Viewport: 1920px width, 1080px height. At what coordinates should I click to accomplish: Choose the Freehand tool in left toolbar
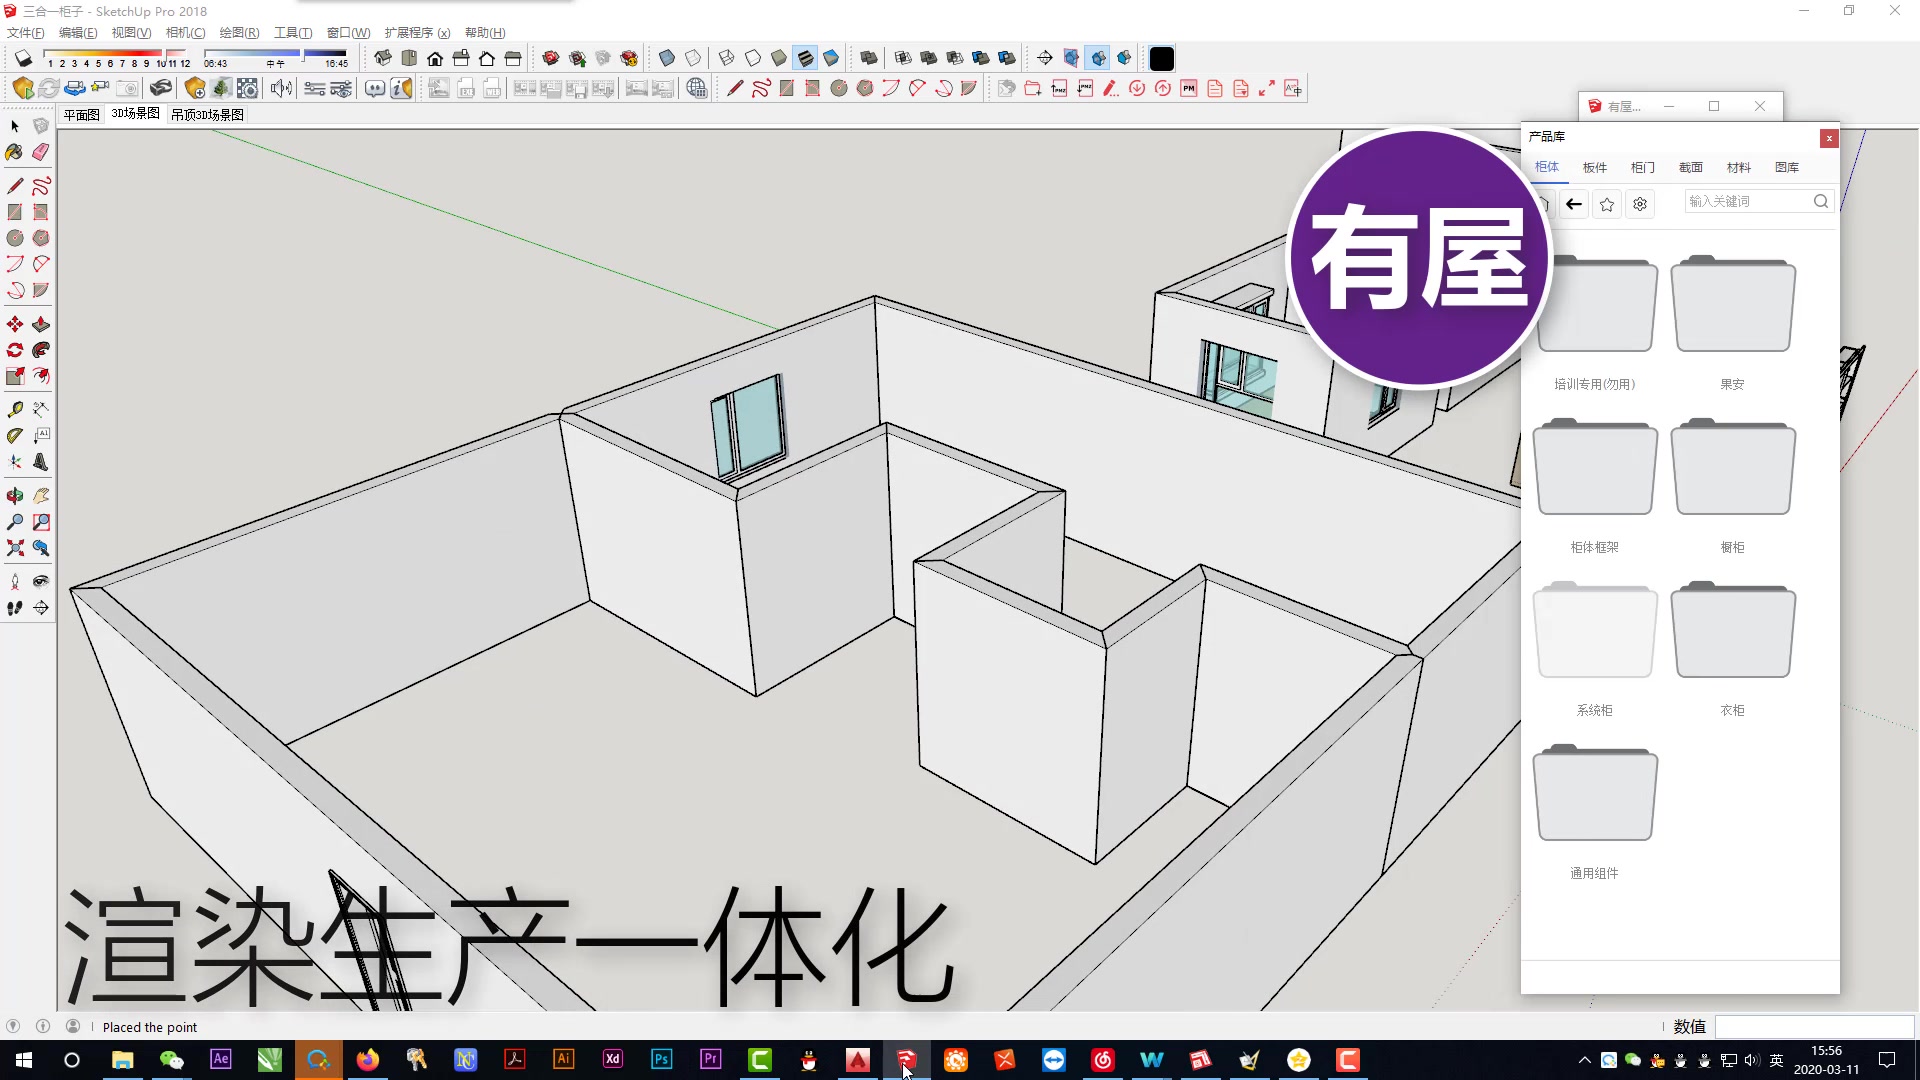point(41,186)
